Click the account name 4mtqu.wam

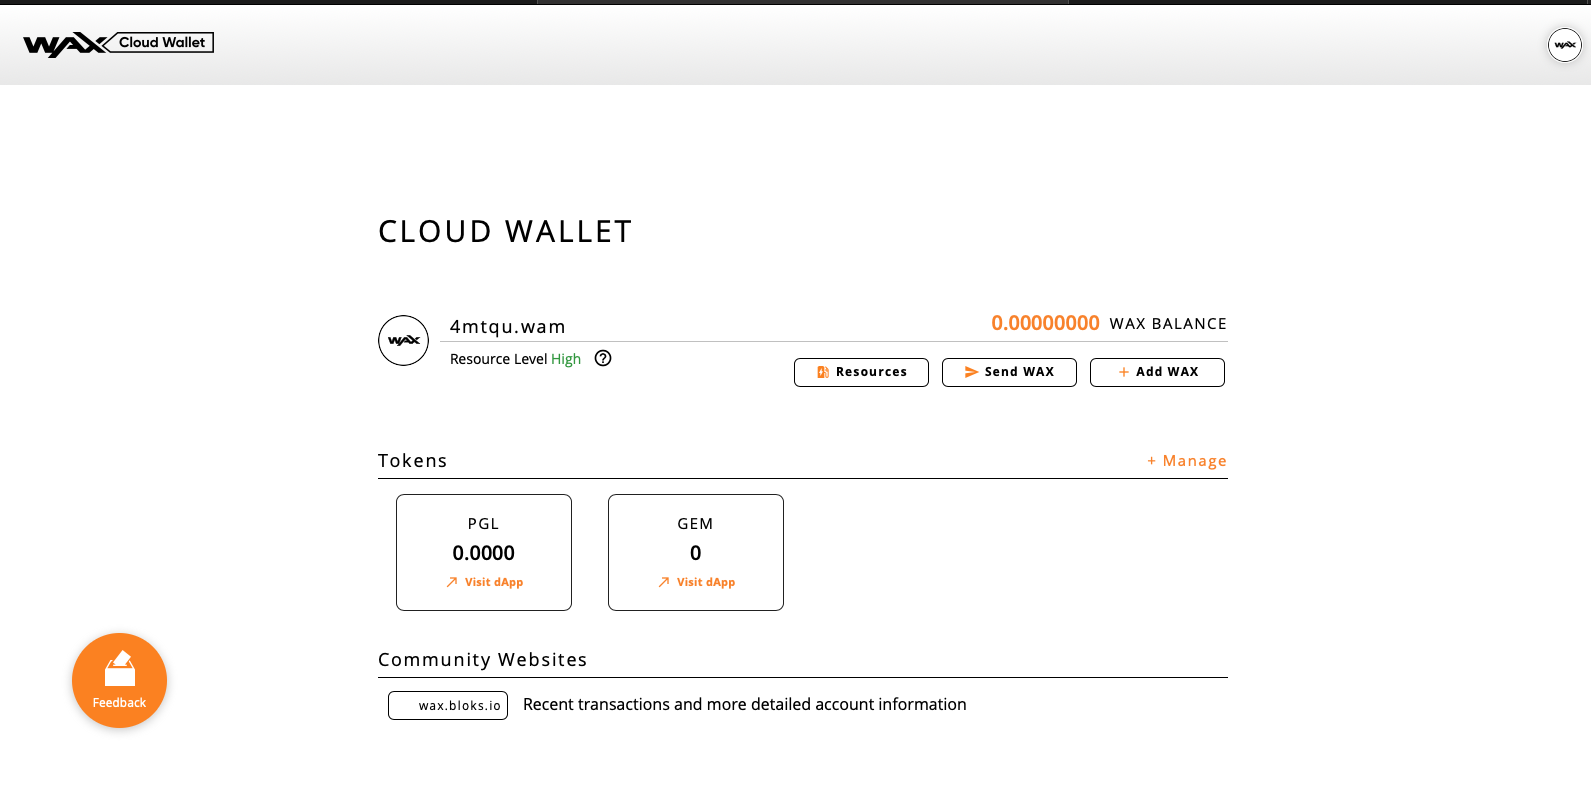coord(507,327)
